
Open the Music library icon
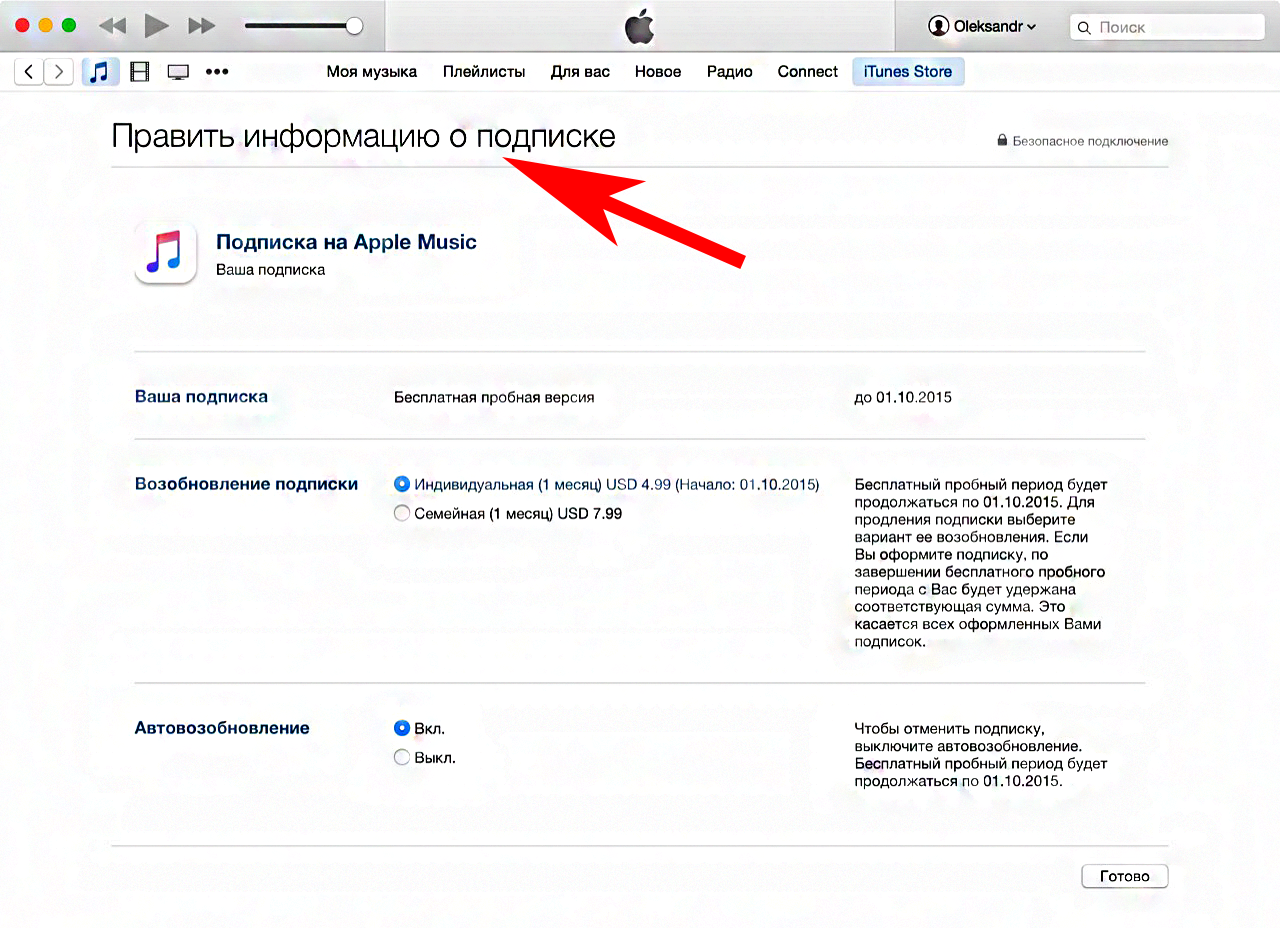100,71
